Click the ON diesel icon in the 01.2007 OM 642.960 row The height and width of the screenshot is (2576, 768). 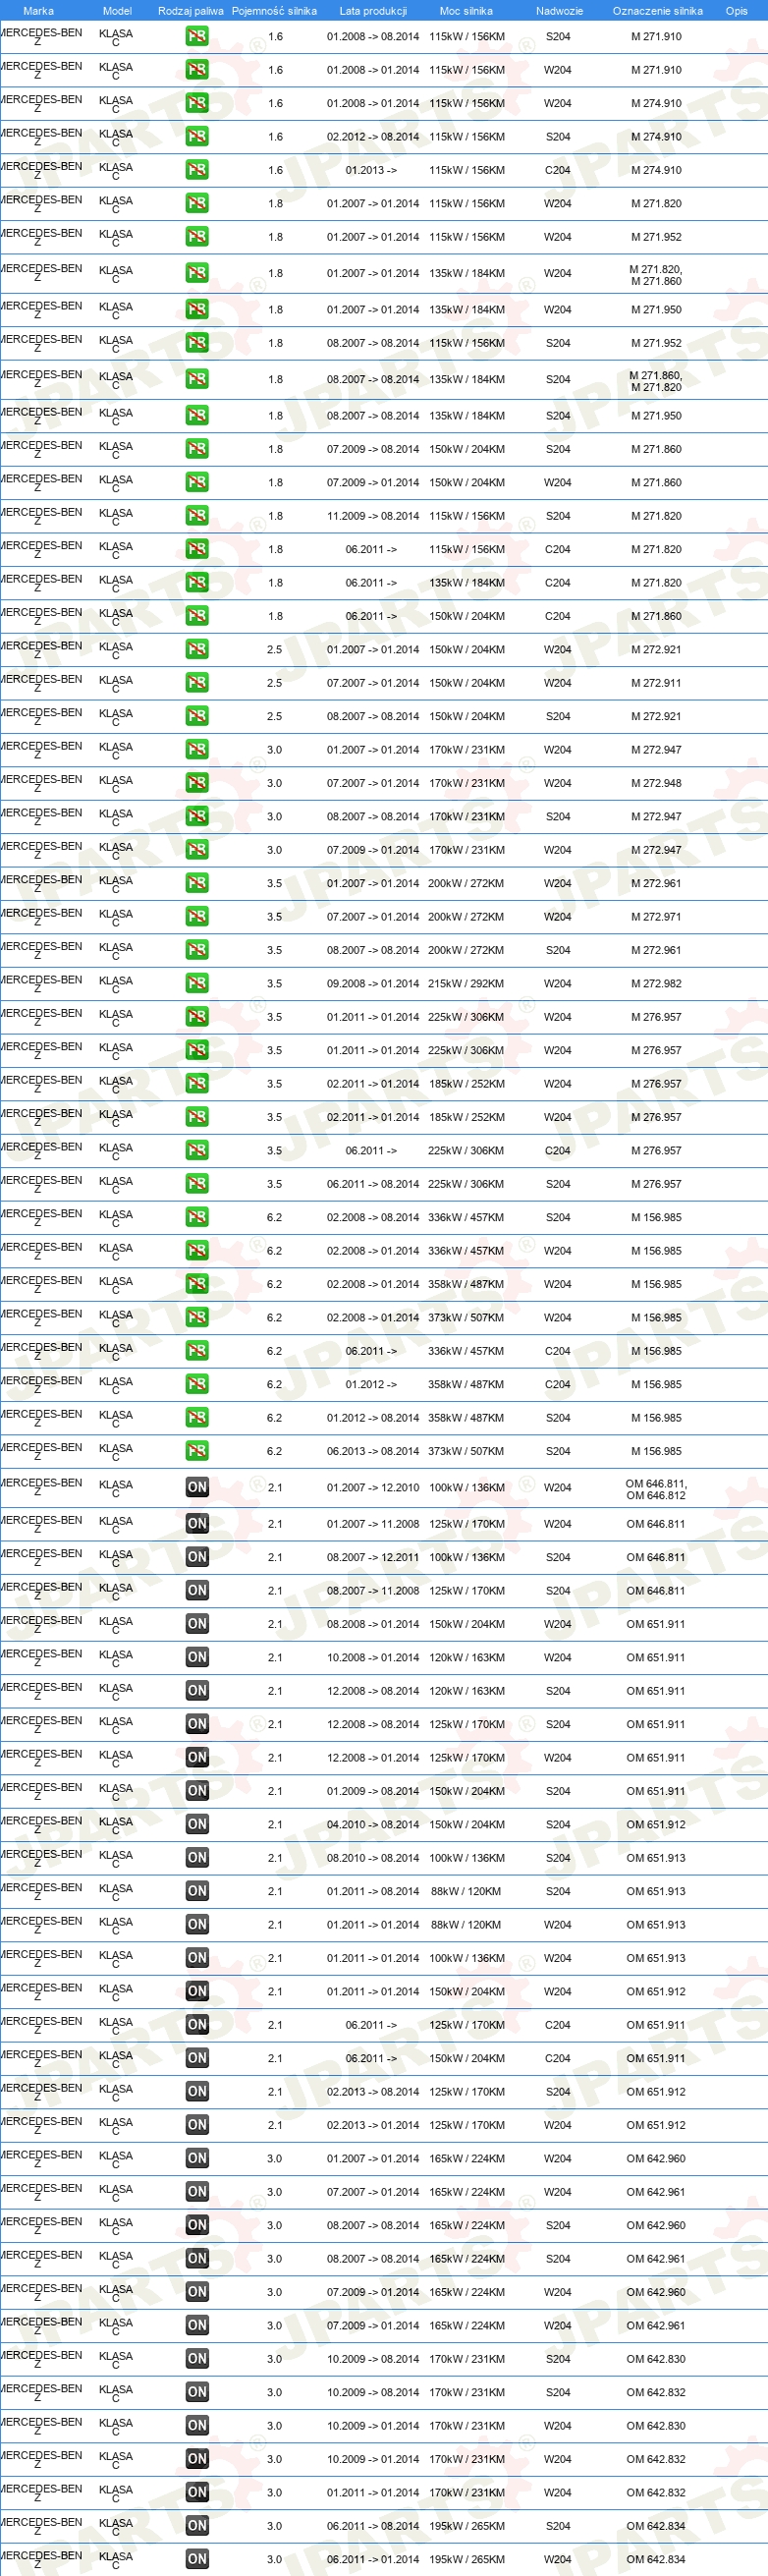197,2158
